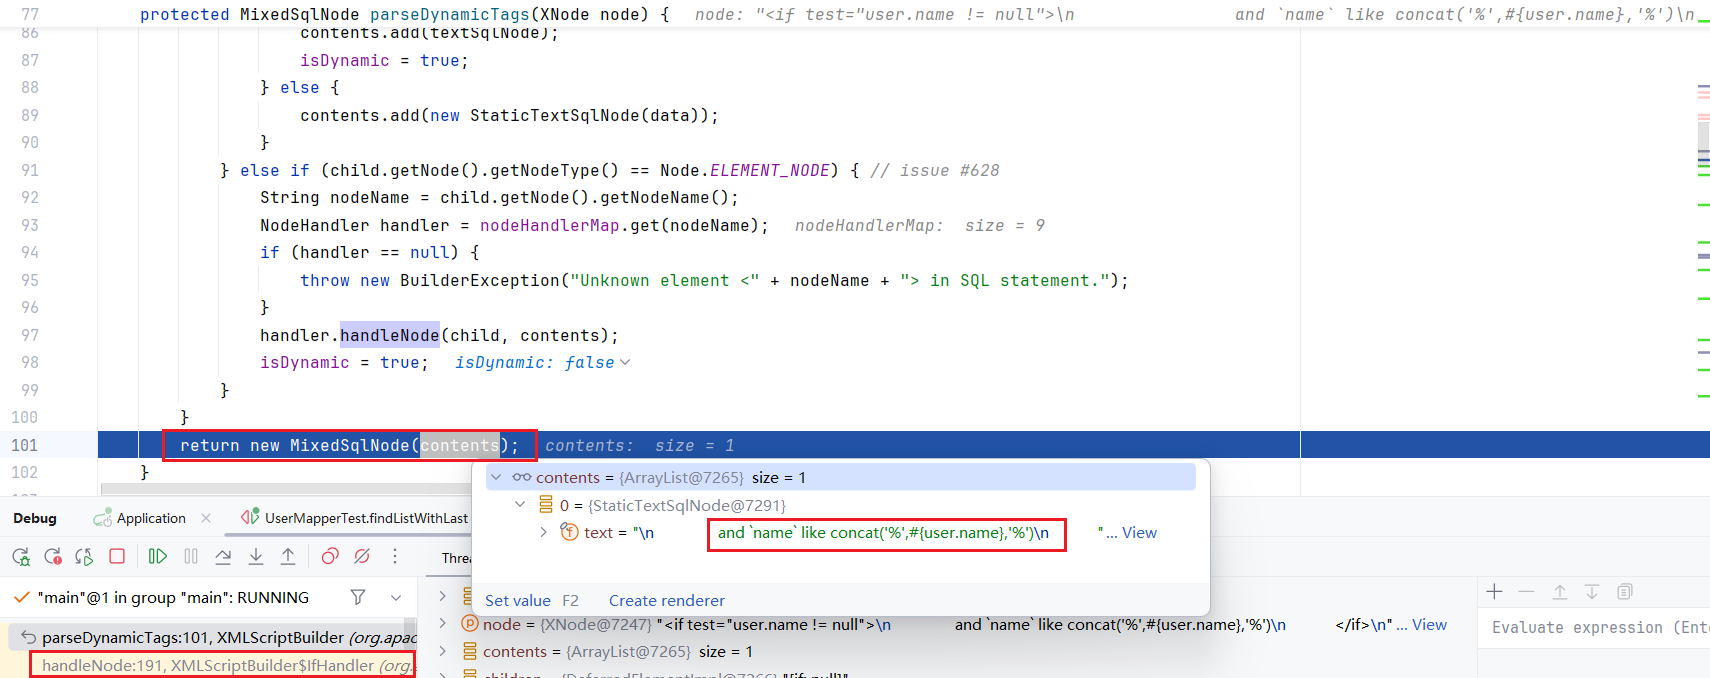Click line number 97 in gutter
This screenshot has width=1710, height=678.
[30, 335]
